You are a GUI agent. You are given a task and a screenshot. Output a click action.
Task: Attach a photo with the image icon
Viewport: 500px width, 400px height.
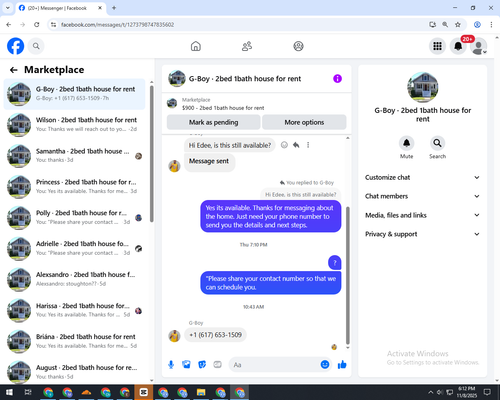[186, 365]
